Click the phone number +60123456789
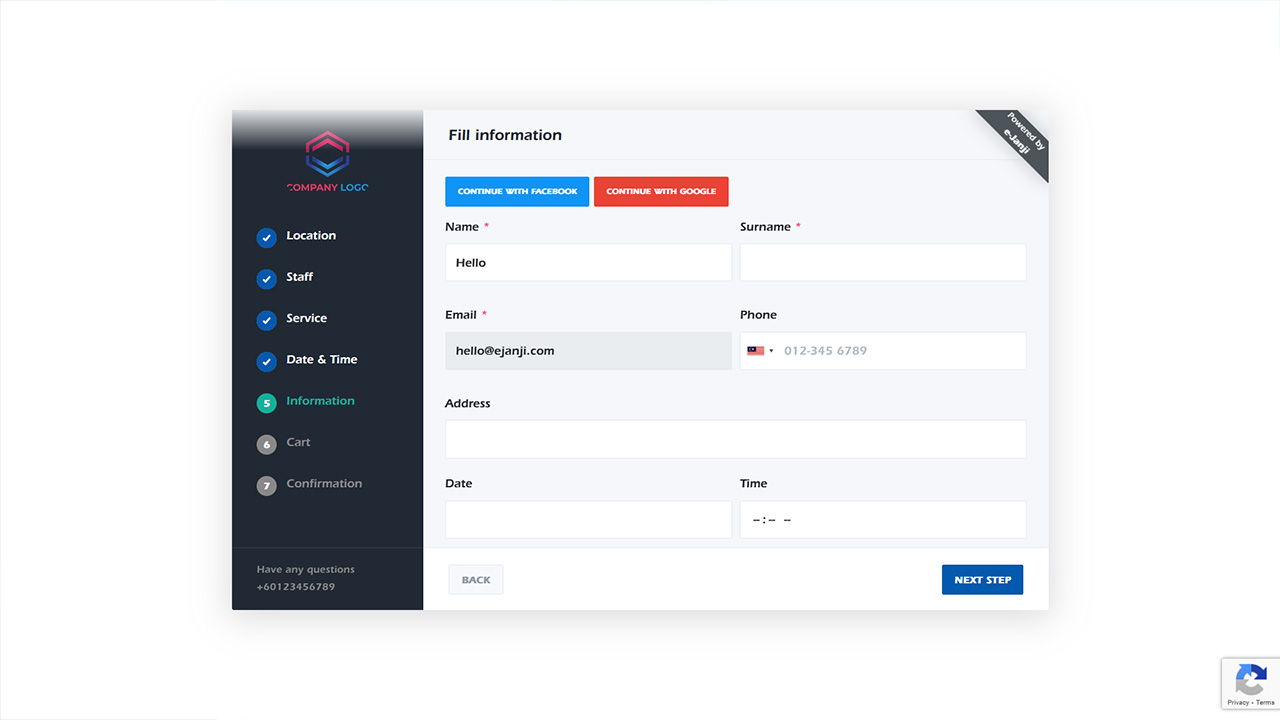This screenshot has height=720, width=1280. pyautogui.click(x=296, y=587)
